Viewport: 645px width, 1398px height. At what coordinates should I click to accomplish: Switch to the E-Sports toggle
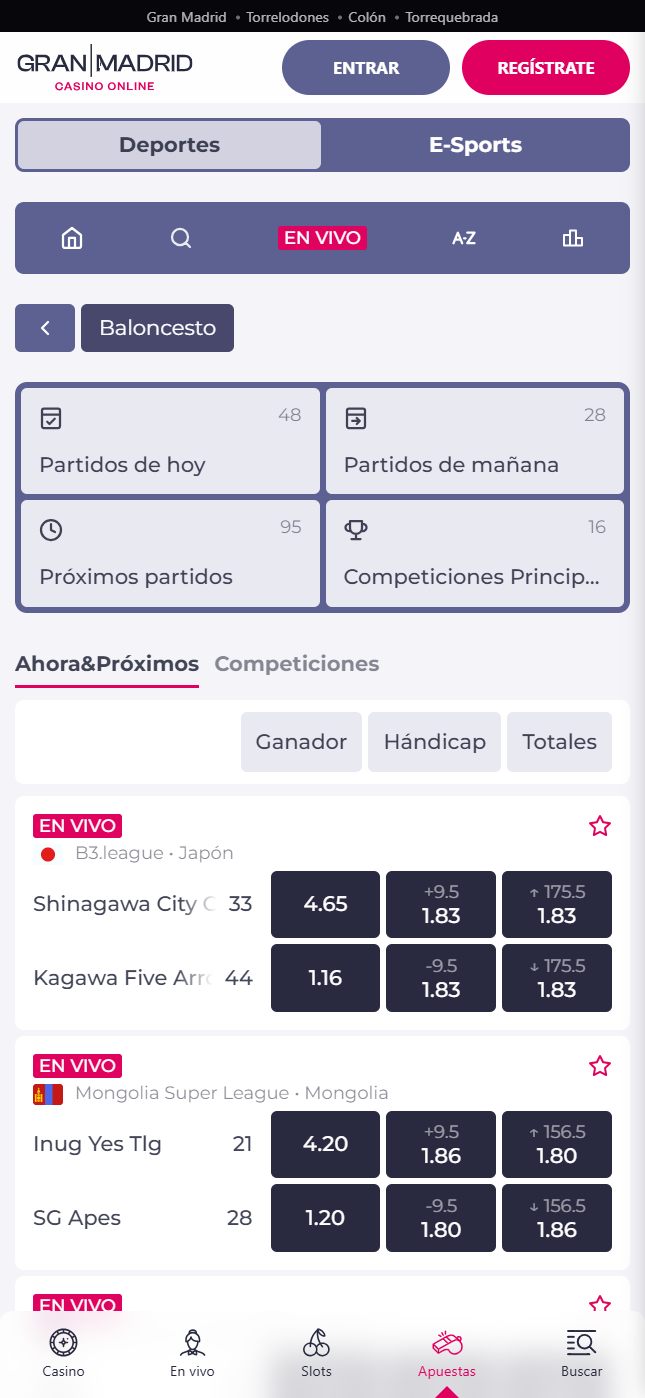coord(476,145)
